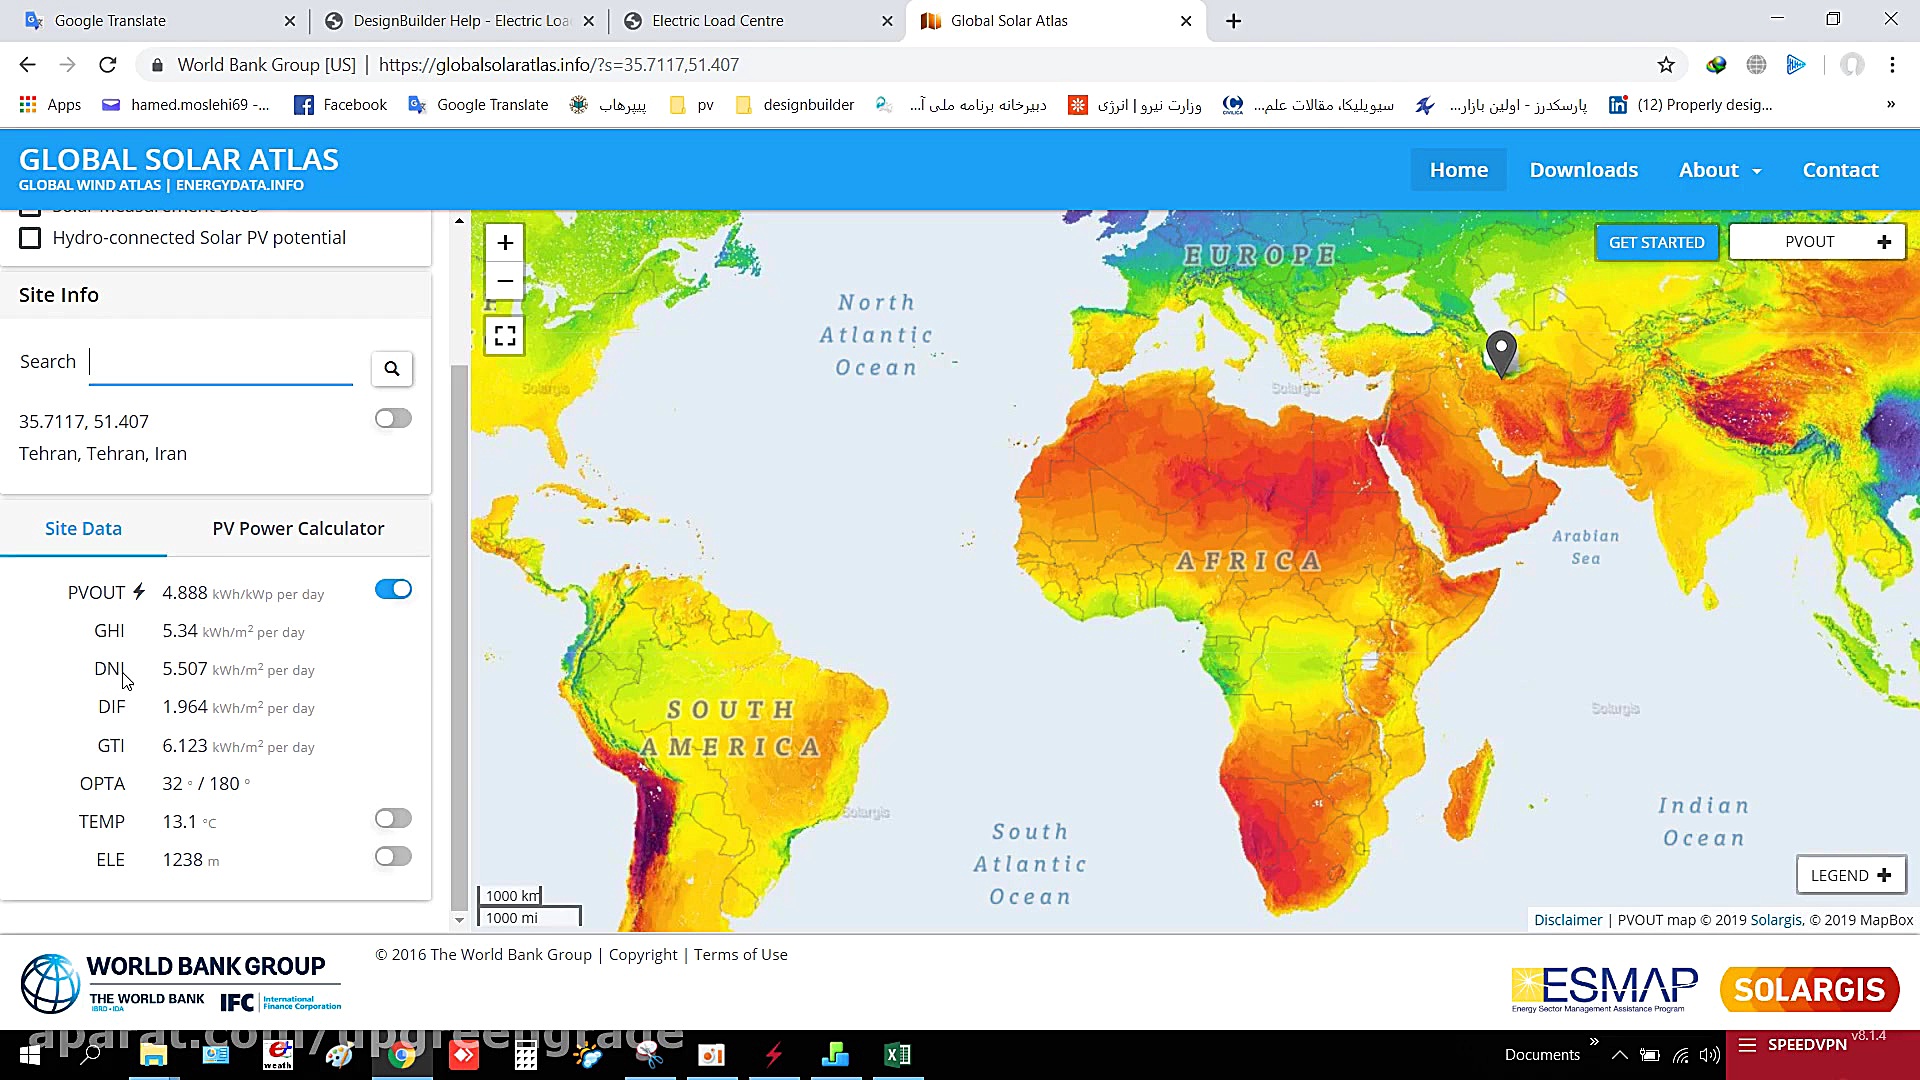Image resolution: width=1920 pixels, height=1080 pixels.
Task: Open the Disclaimer link
Action: (1567, 920)
